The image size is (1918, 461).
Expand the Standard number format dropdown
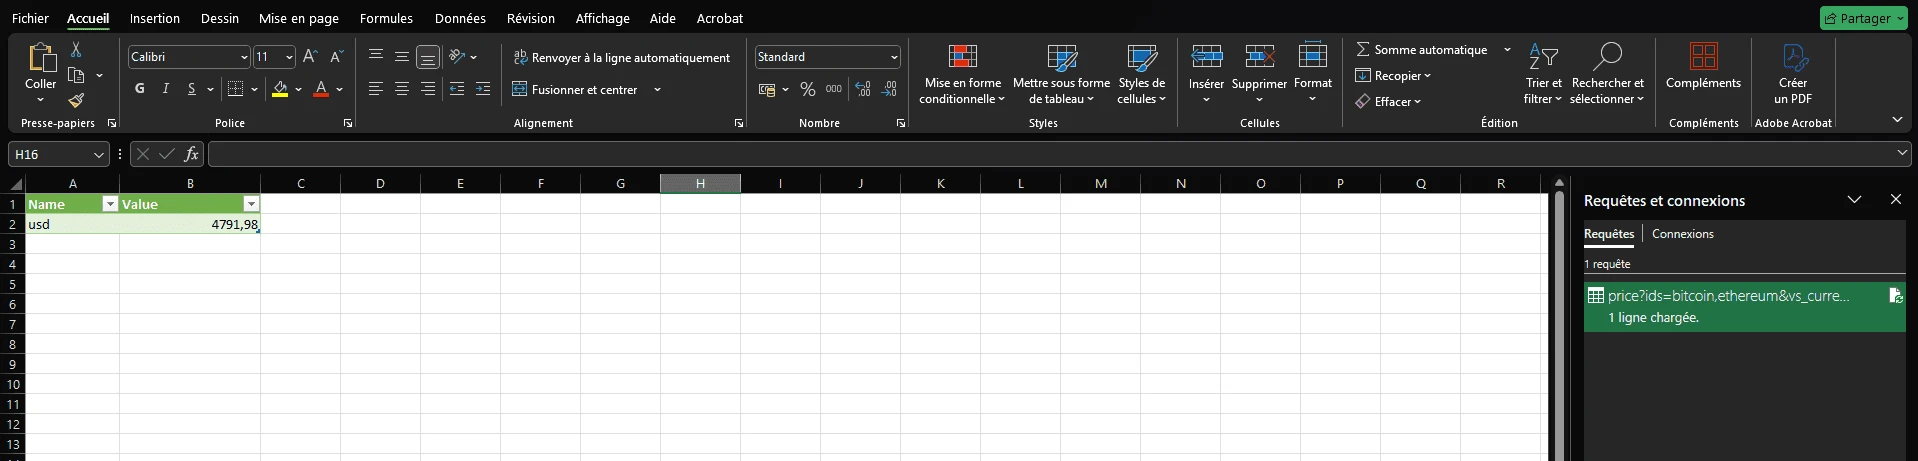pyautogui.click(x=893, y=57)
